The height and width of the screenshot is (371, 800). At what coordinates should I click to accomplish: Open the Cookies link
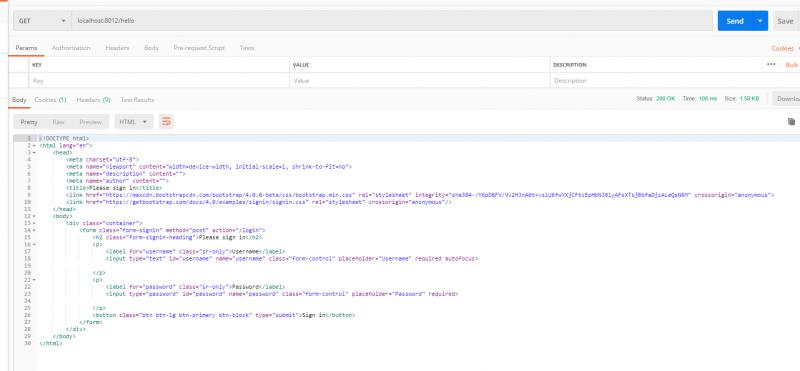783,48
